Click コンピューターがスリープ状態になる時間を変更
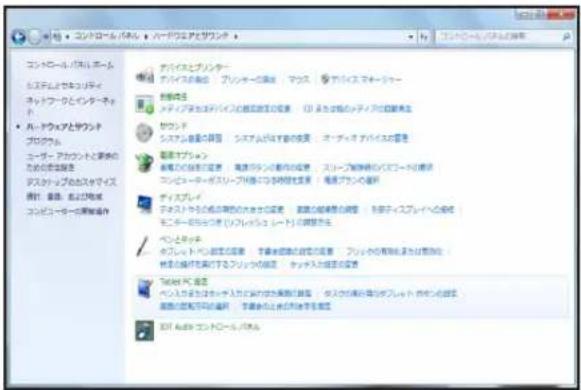Viewport: 581px width, 390px height. pyautogui.click(x=235, y=180)
